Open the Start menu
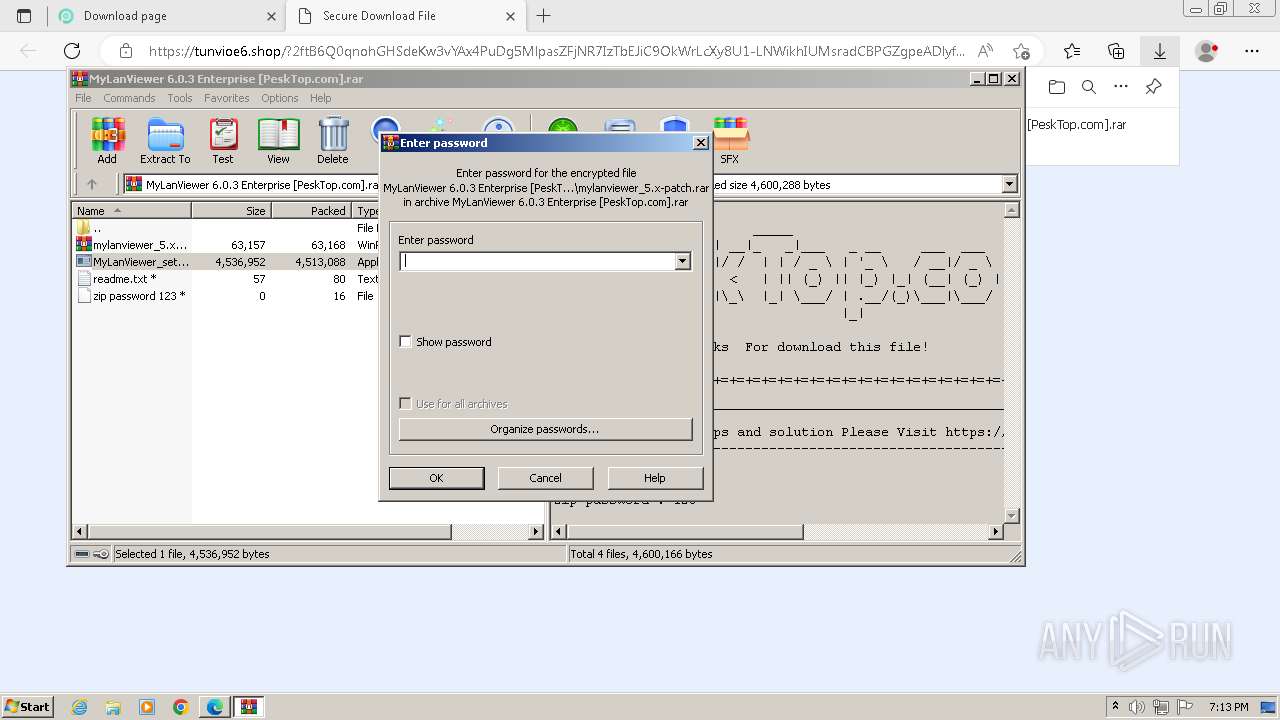 click(x=27, y=707)
